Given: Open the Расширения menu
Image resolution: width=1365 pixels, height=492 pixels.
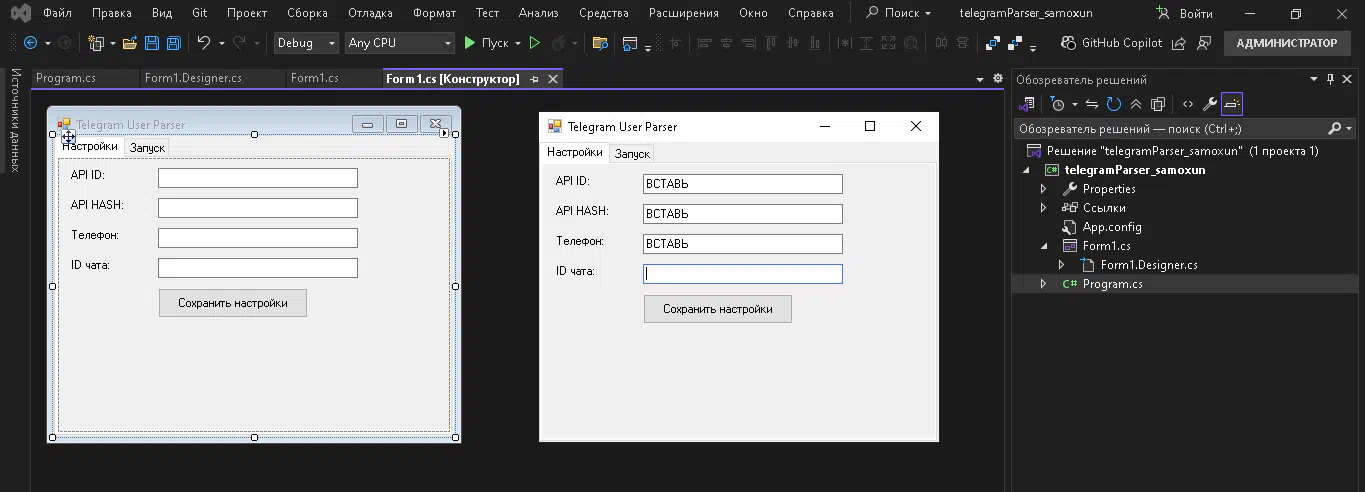Looking at the screenshot, I should coord(683,13).
